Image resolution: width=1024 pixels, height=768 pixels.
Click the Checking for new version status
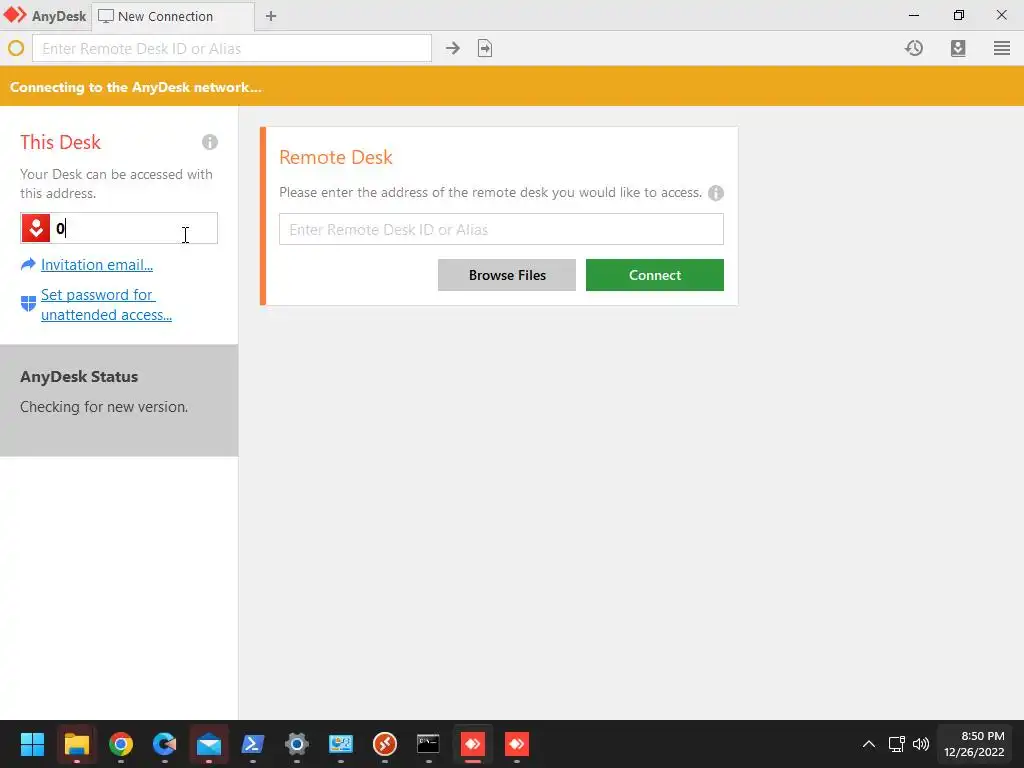coord(104,407)
